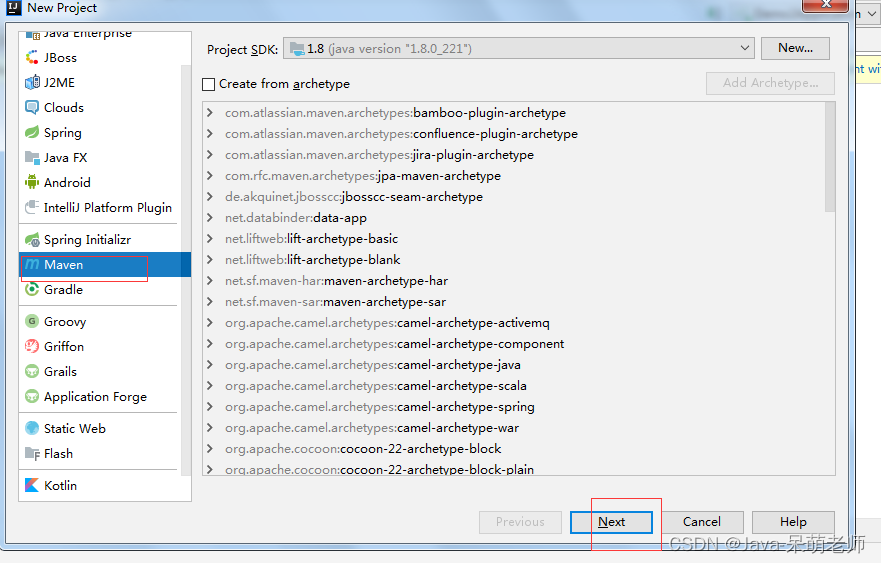
Task: Click the Cancel button
Action: (702, 522)
